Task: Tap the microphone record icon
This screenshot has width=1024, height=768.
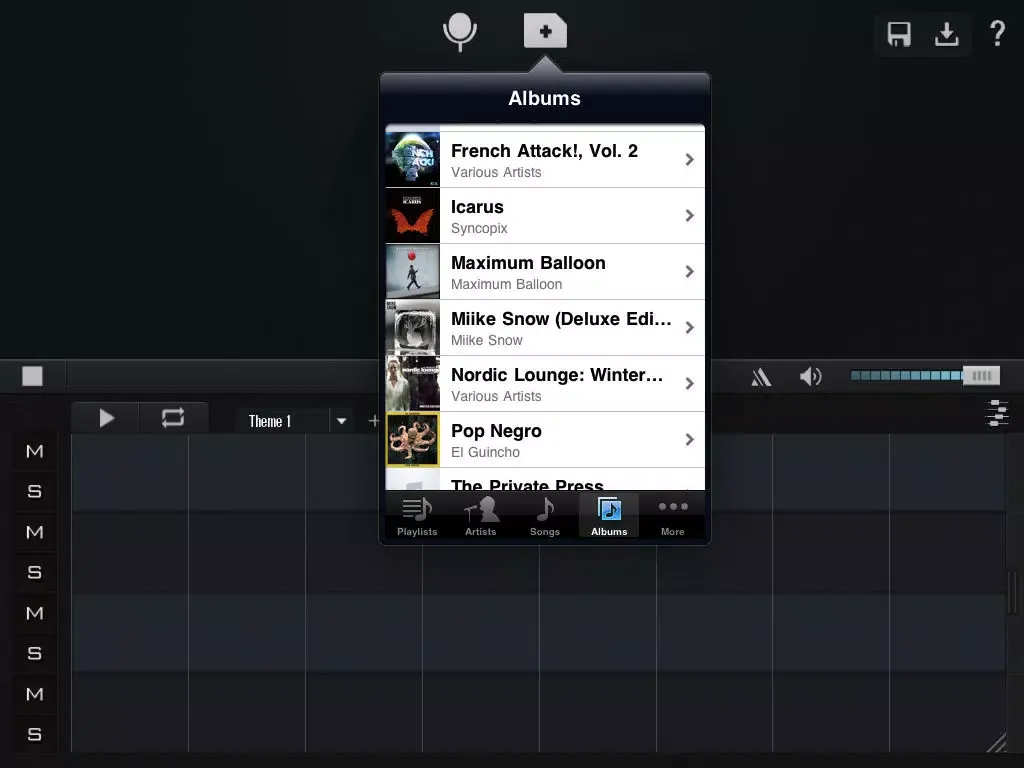Action: (x=460, y=31)
